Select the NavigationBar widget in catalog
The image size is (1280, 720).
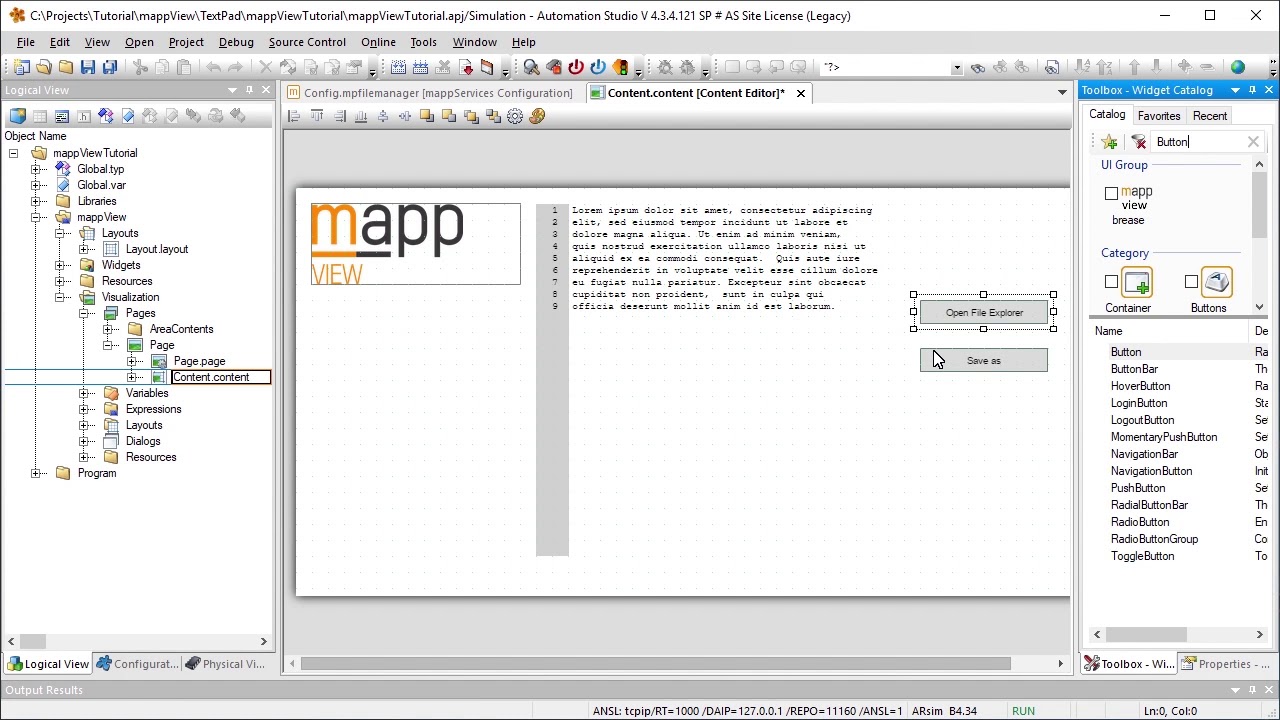coord(1144,454)
